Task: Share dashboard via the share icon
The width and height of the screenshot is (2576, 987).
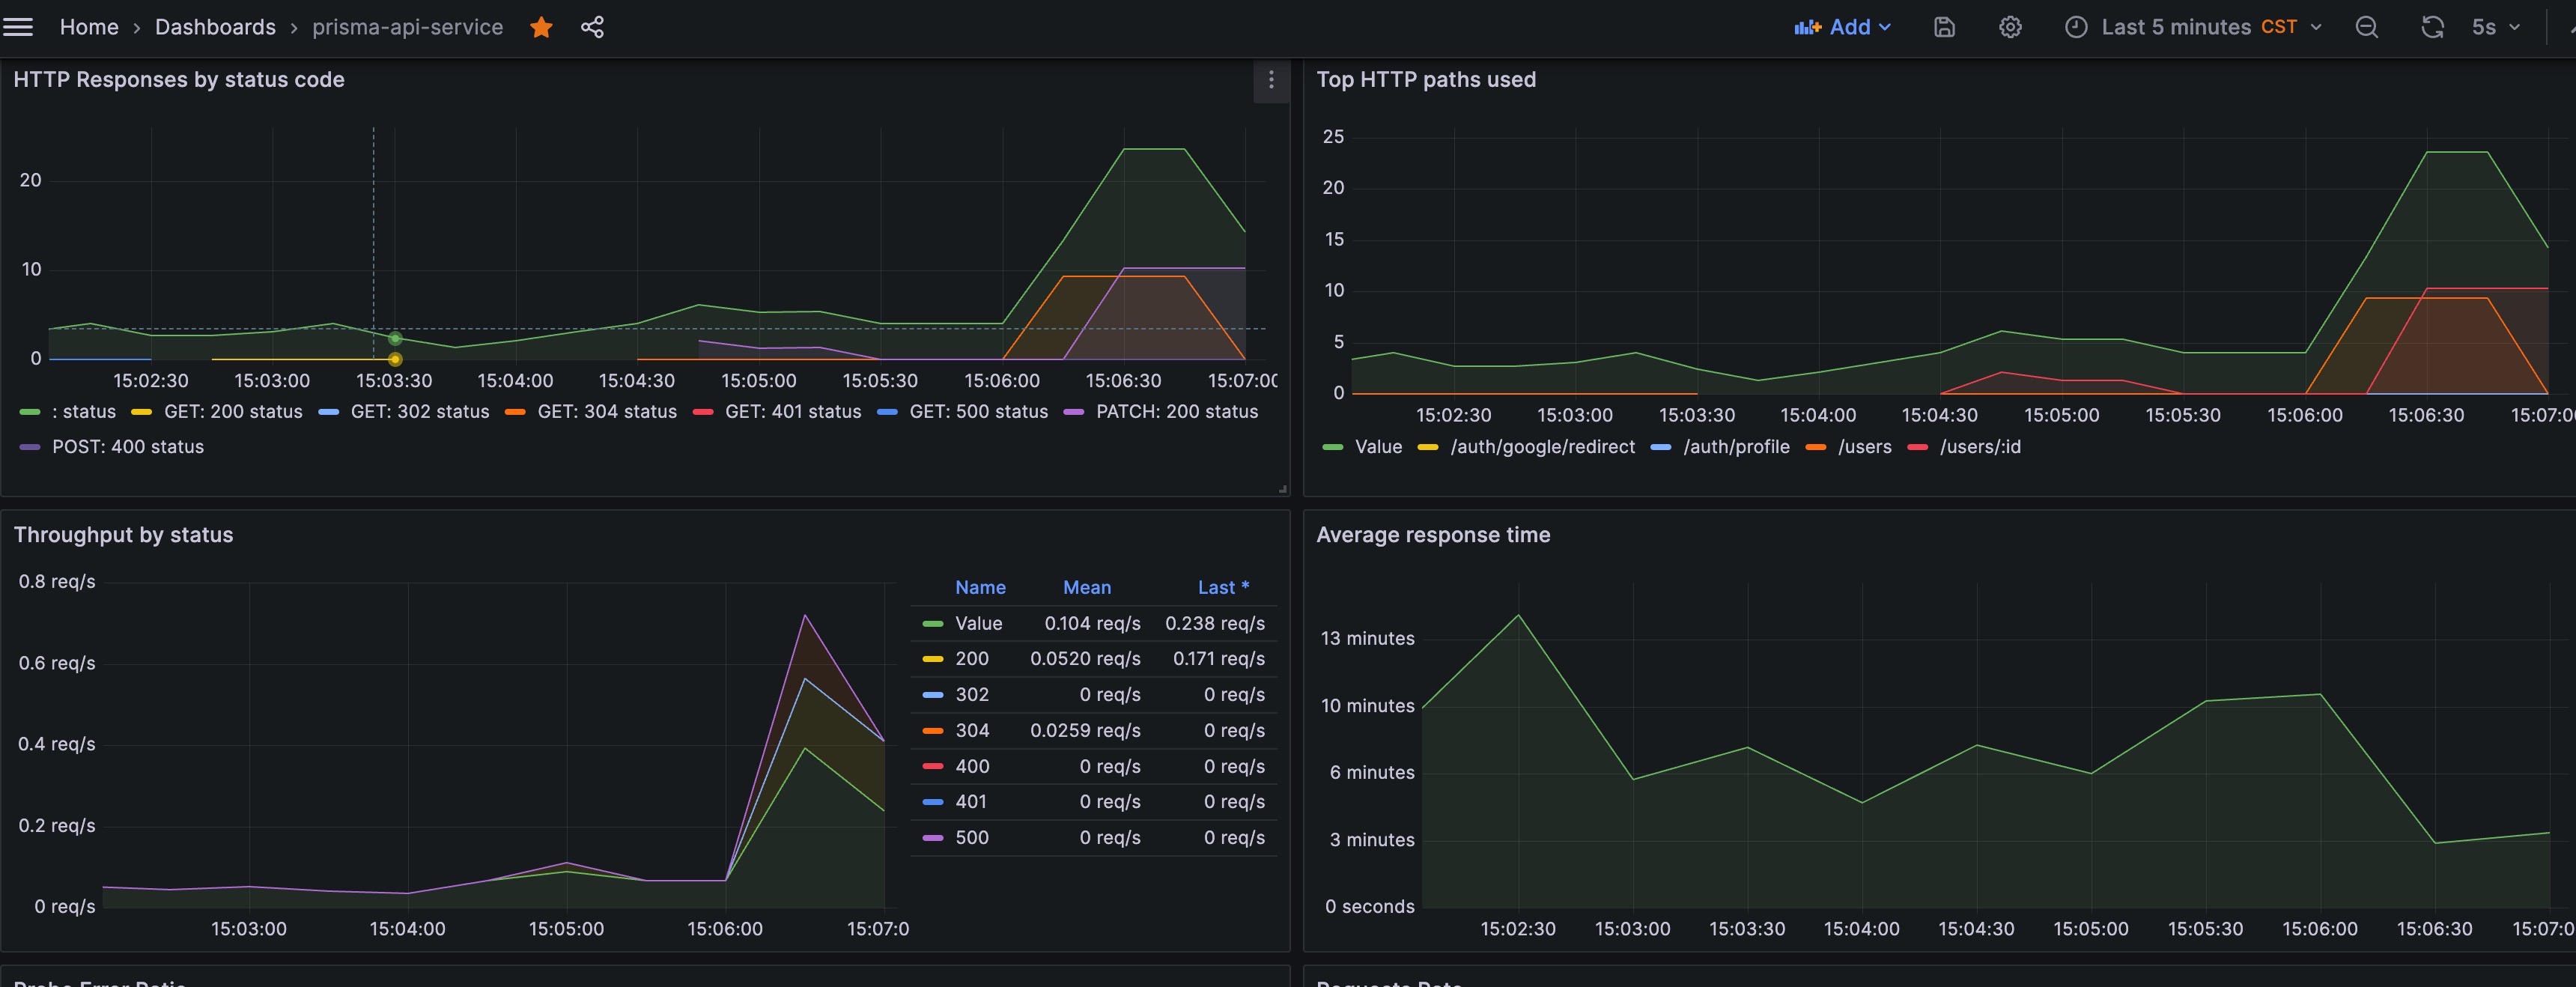Action: pyautogui.click(x=592, y=27)
